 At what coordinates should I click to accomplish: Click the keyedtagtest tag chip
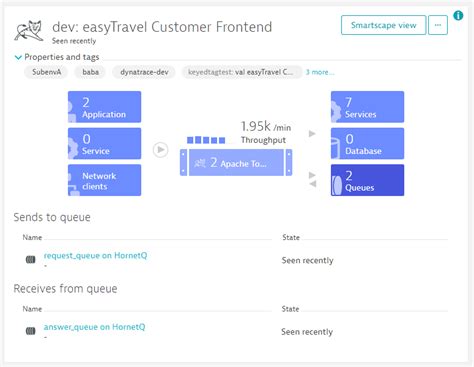coord(241,72)
